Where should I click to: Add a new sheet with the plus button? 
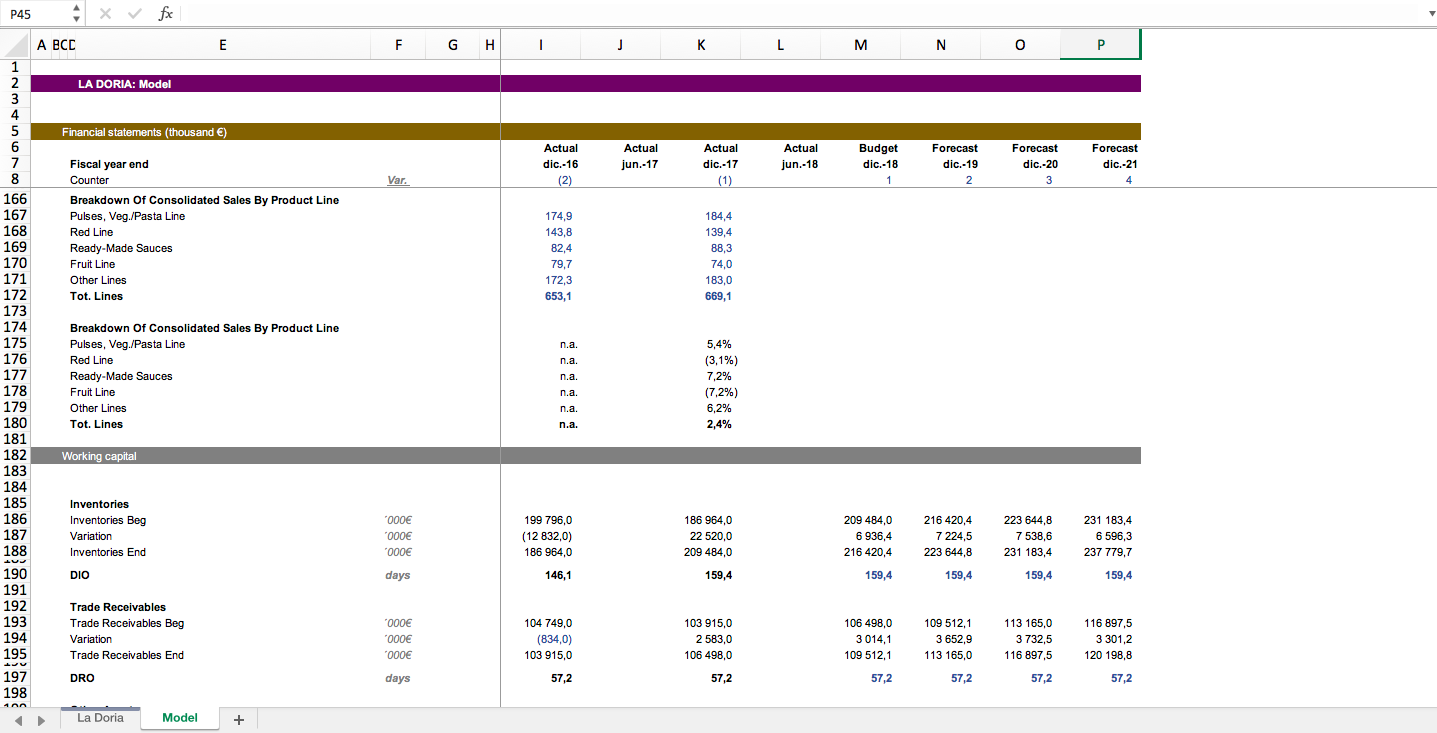pos(238,719)
